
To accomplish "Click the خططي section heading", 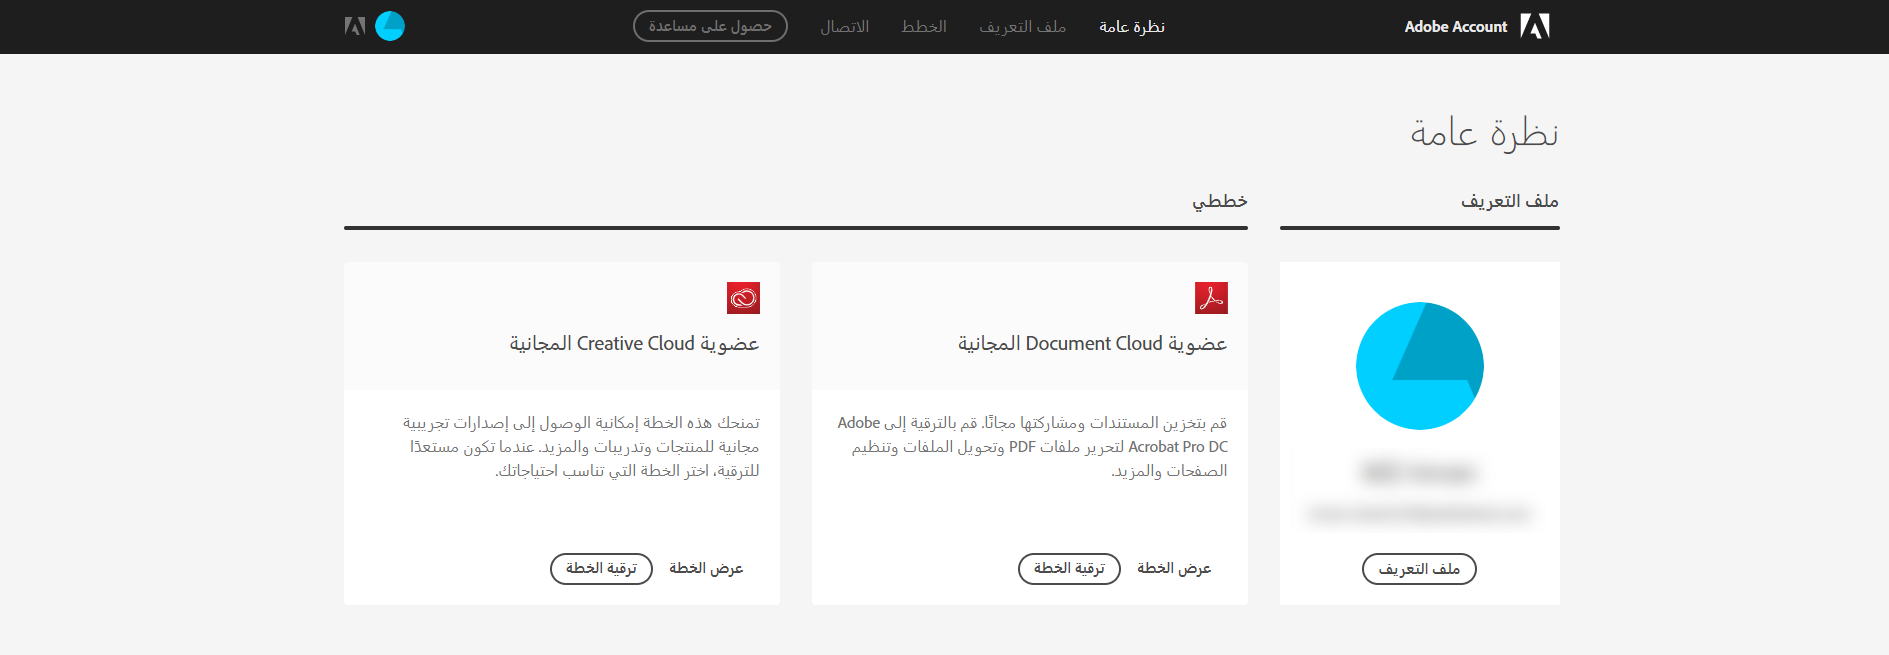I will [x=1219, y=201].
